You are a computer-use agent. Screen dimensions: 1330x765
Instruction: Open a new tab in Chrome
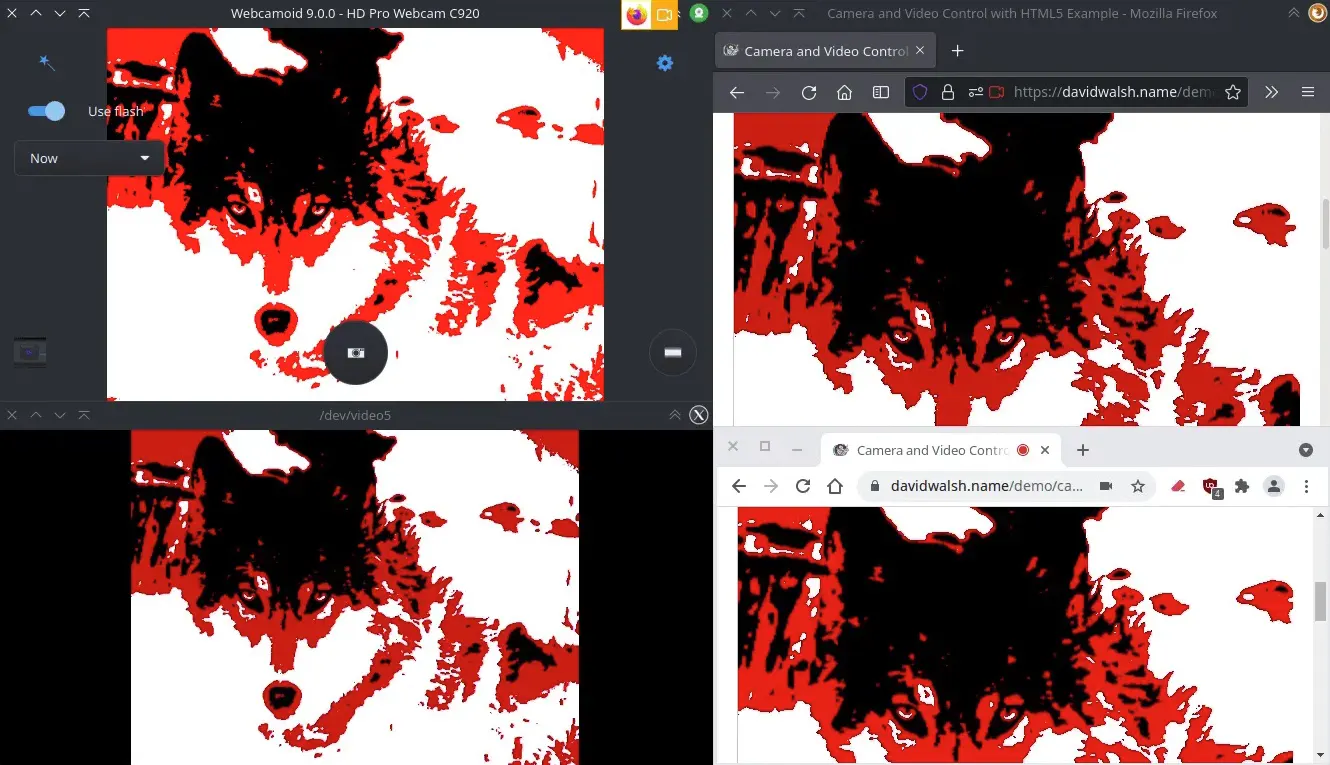(x=1083, y=450)
